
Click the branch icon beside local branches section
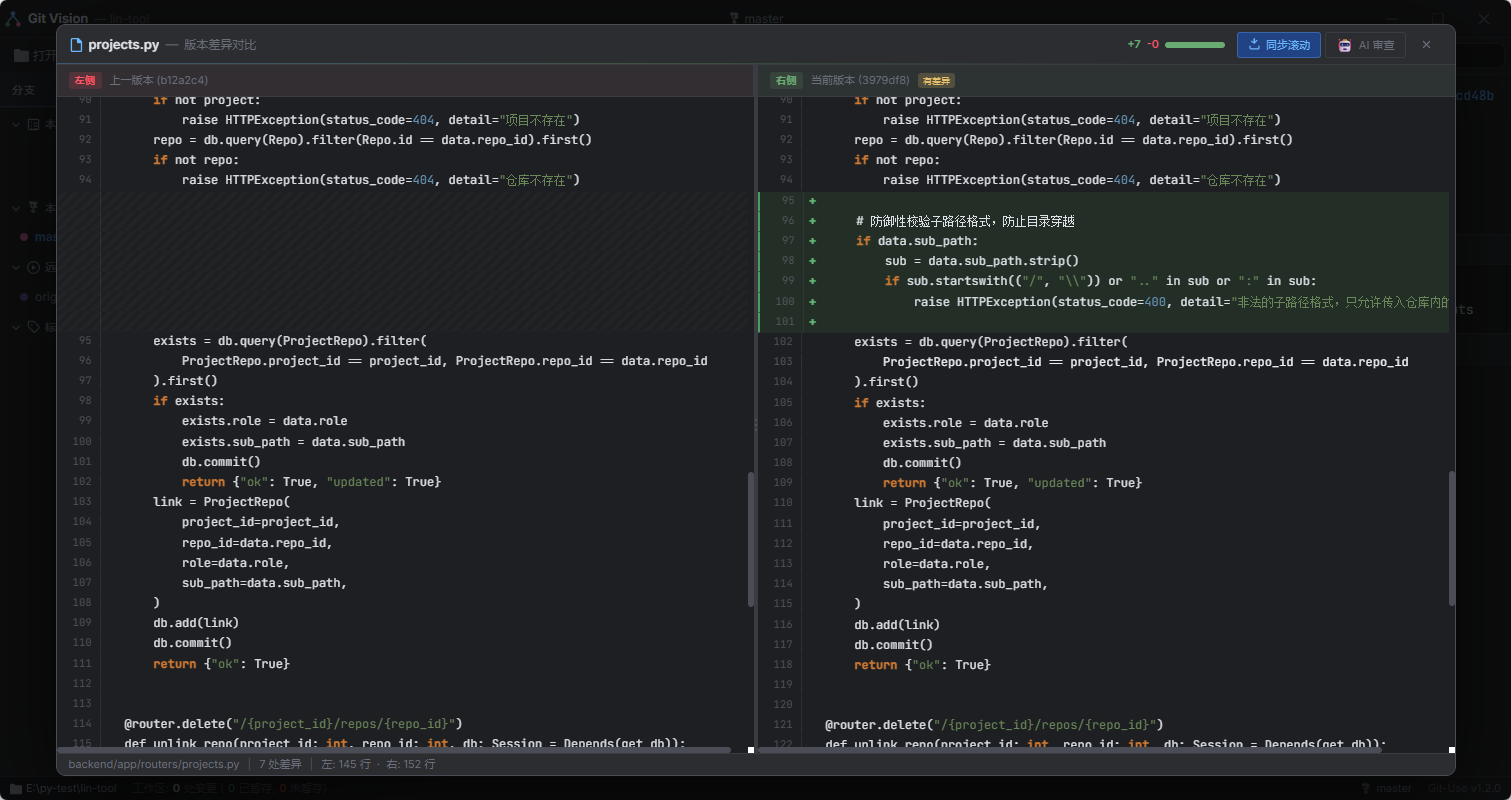click(34, 208)
